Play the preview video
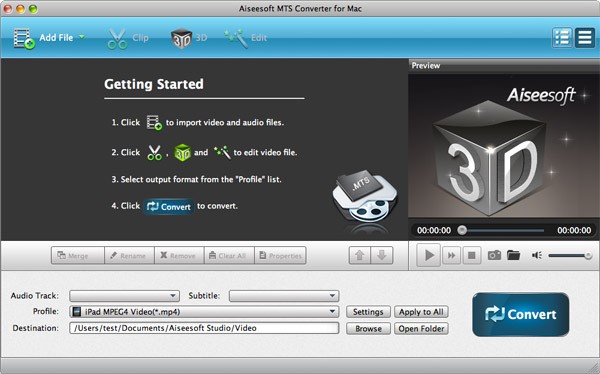The image size is (600, 374). coord(429,255)
